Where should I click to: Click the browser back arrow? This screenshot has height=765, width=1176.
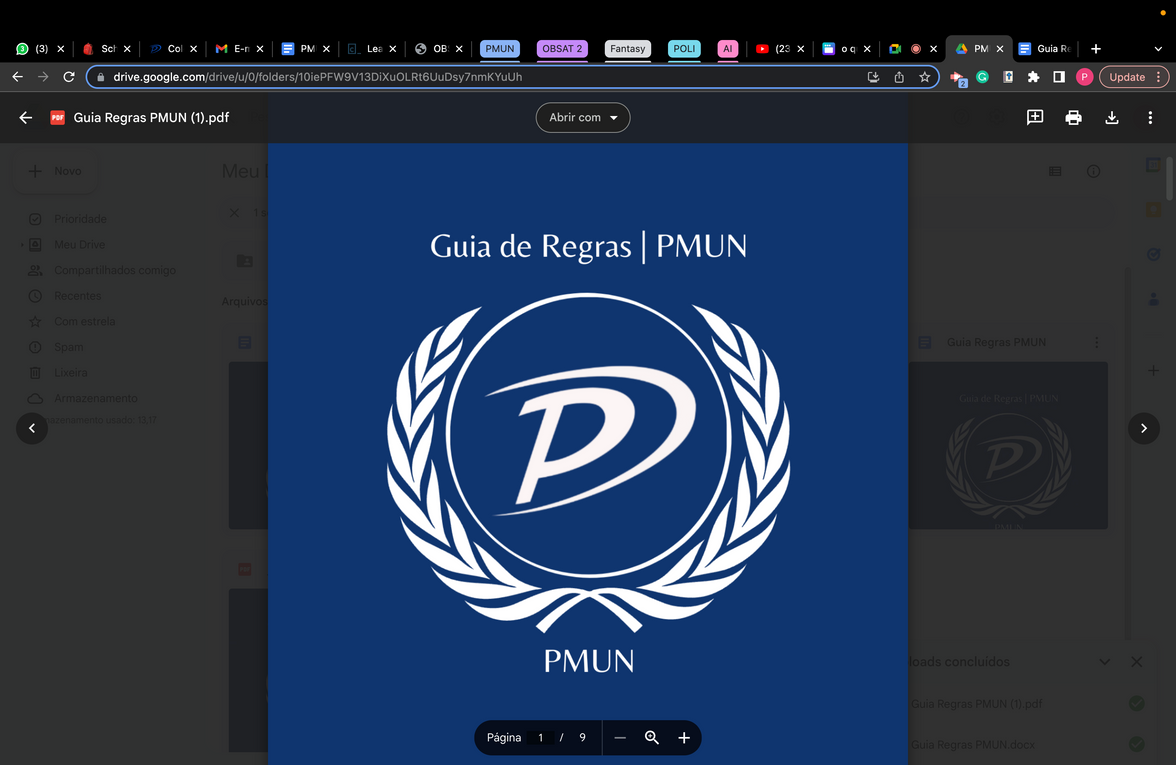17,76
